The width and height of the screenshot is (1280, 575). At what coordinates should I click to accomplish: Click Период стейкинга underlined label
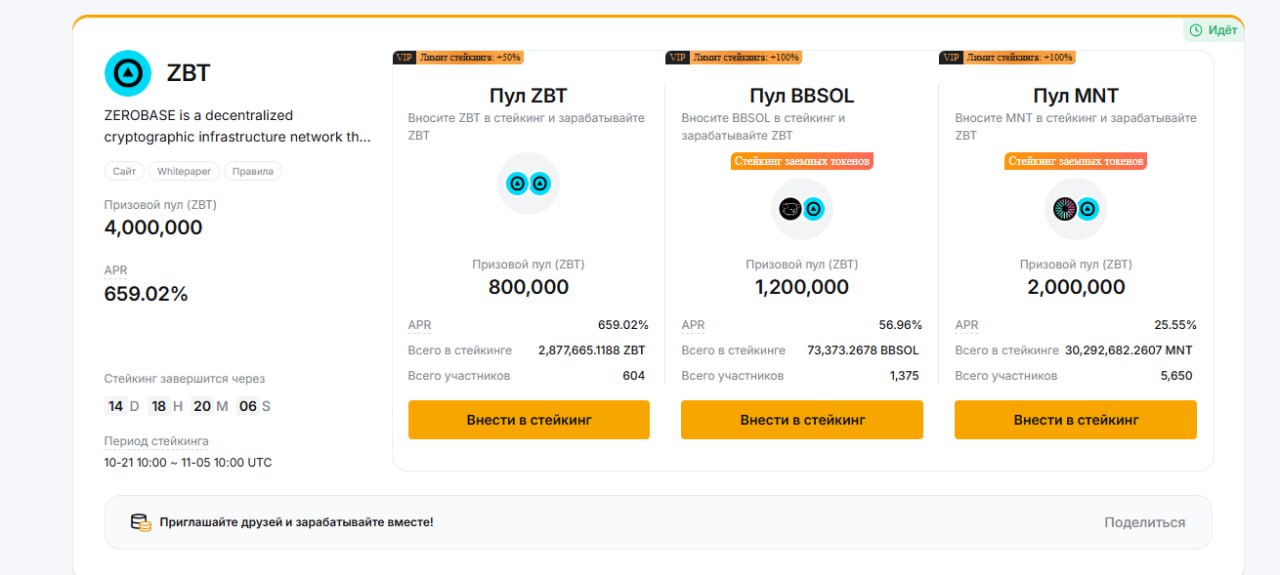tap(156, 441)
